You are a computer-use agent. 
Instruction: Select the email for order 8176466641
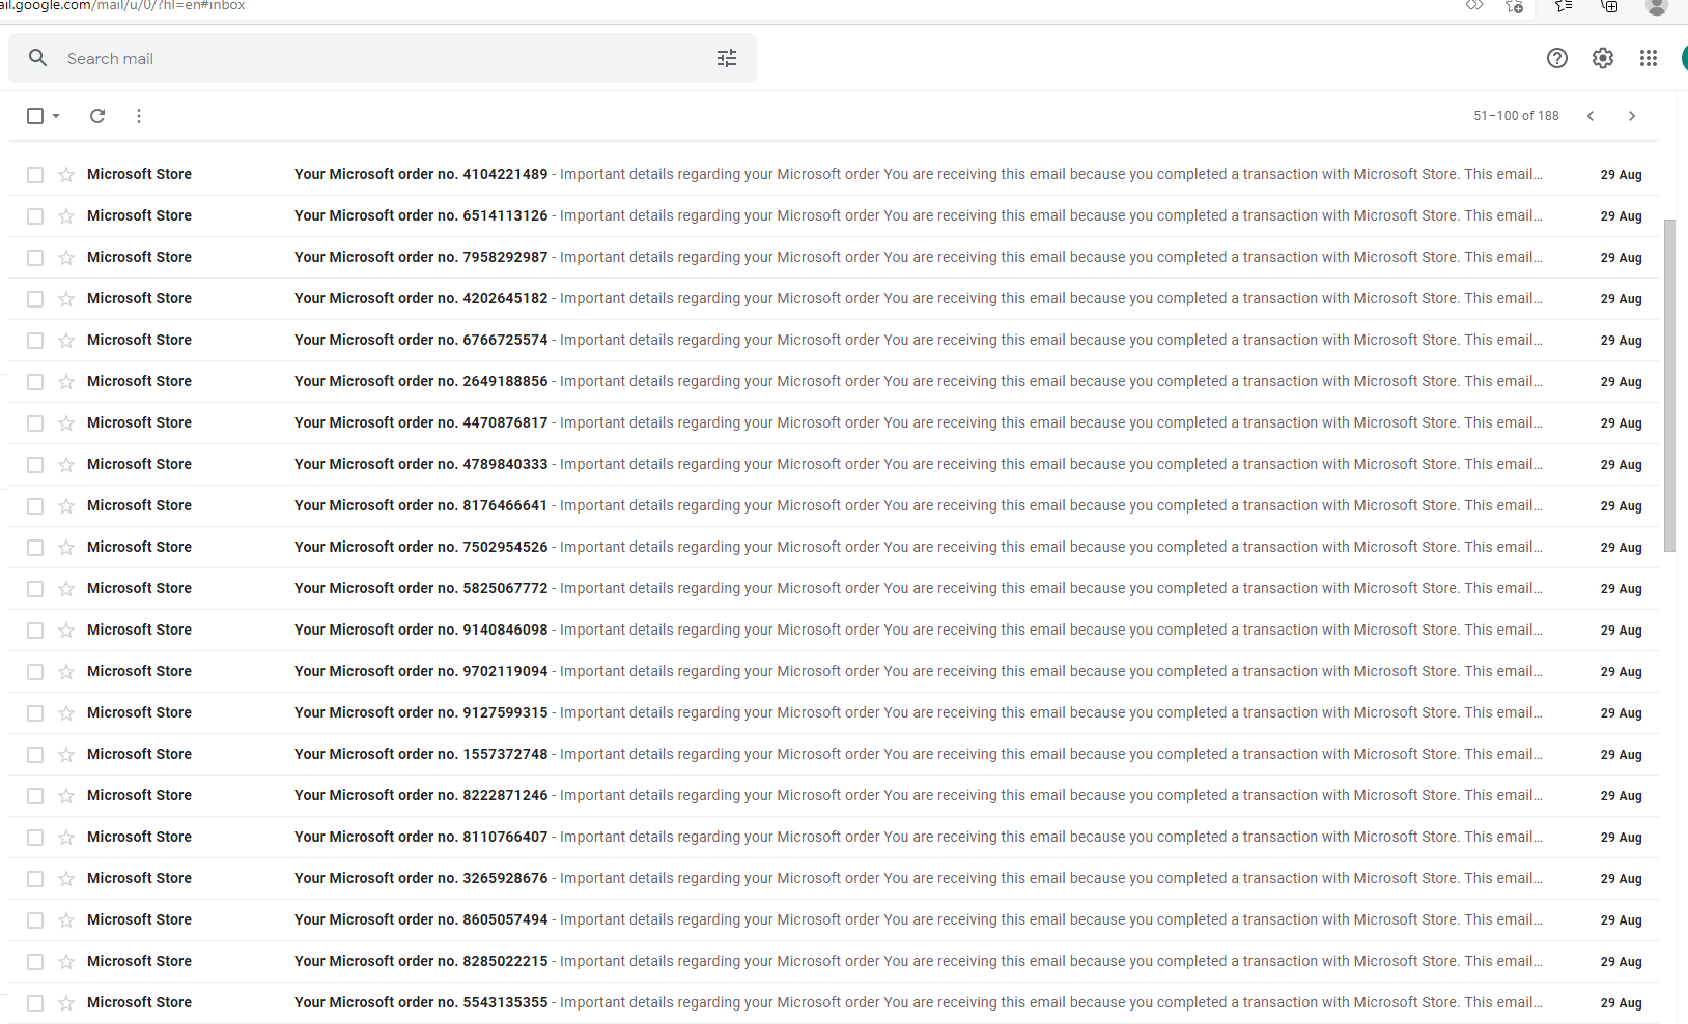35,506
